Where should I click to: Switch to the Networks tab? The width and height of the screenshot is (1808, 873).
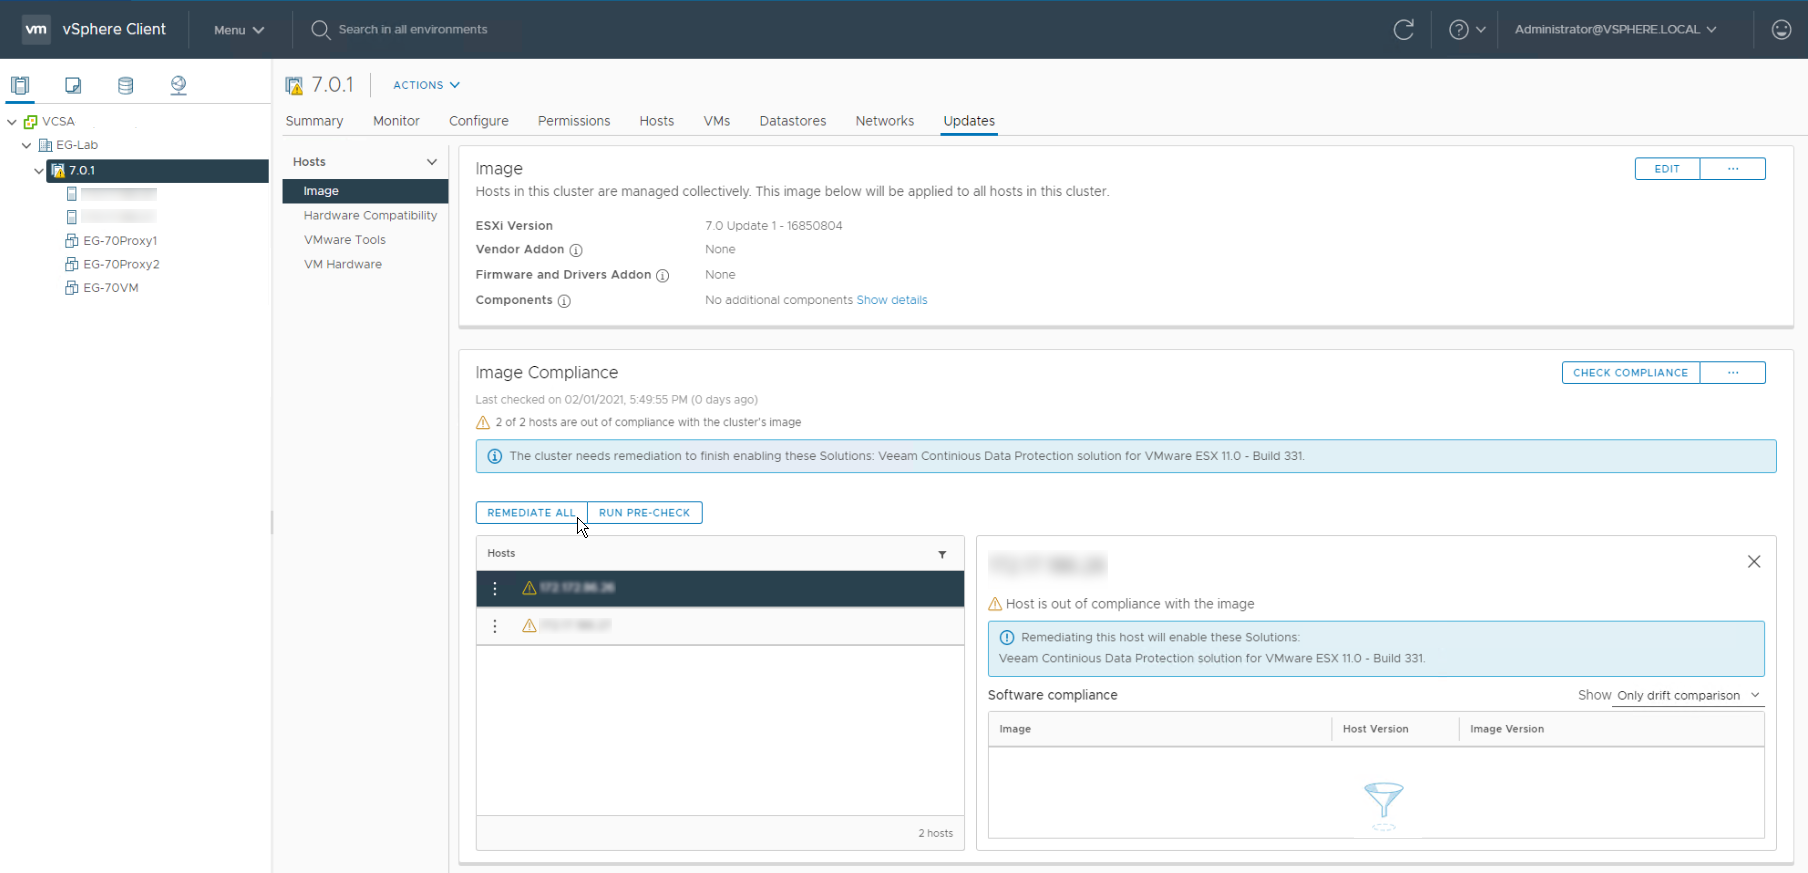pyautogui.click(x=884, y=121)
